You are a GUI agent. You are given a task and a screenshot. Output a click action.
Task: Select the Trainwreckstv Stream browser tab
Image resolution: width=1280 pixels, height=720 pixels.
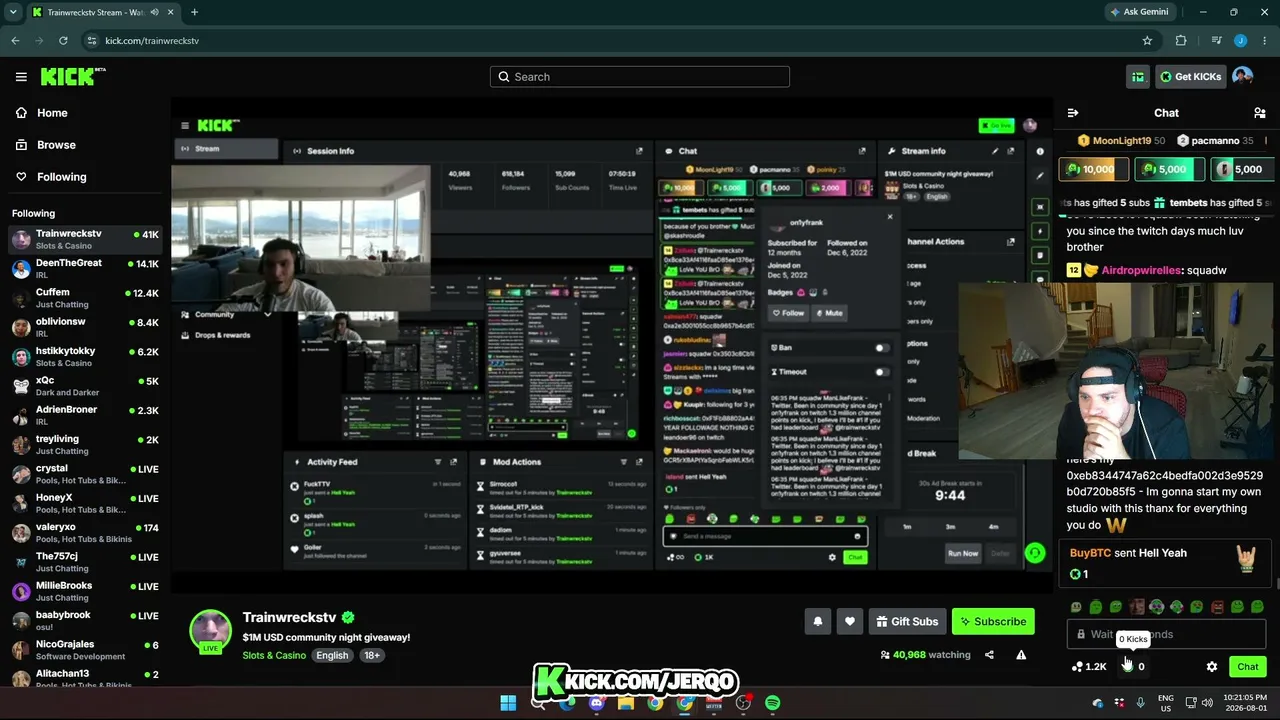(102, 12)
